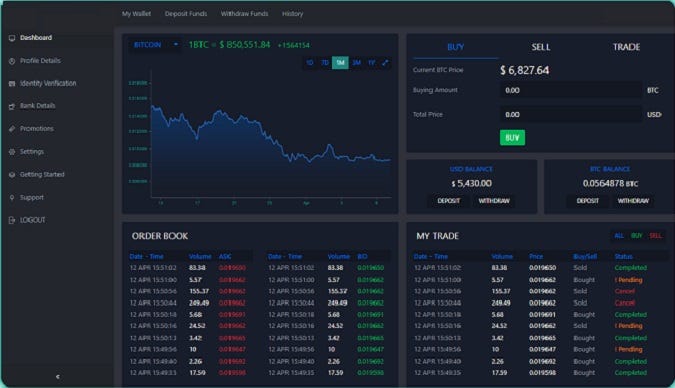
Task: Click the Bank Details sidebar icon
Action: point(12,106)
